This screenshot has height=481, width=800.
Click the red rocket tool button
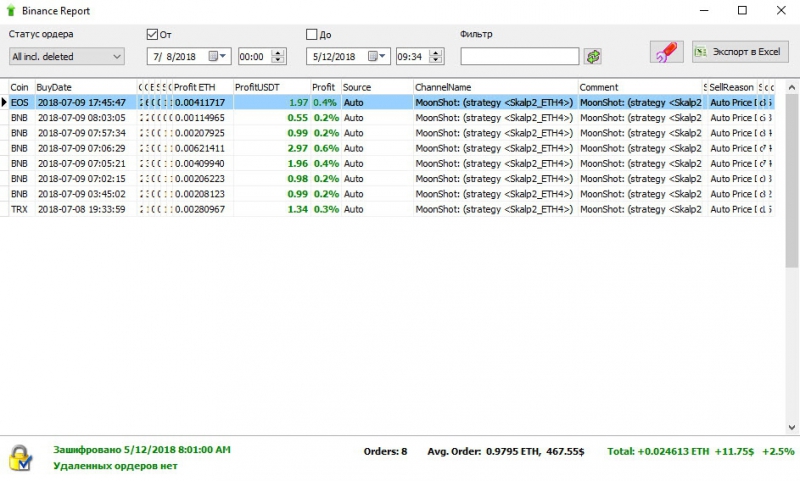coord(666,52)
